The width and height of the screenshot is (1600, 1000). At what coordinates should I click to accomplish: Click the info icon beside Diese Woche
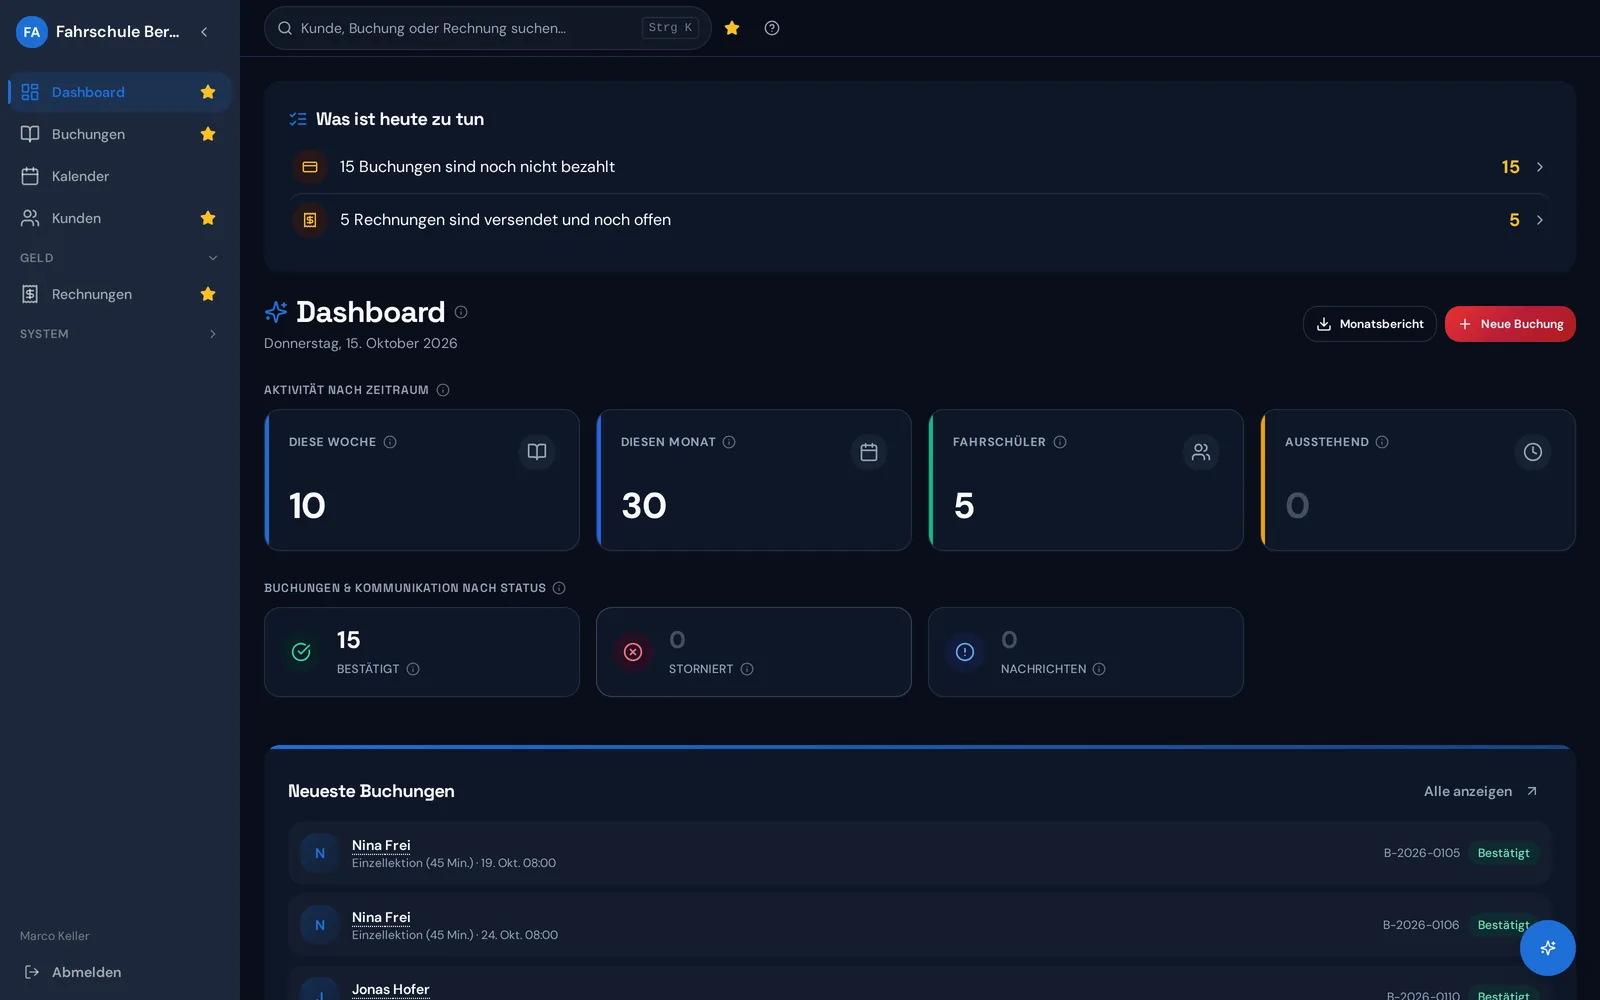click(390, 442)
